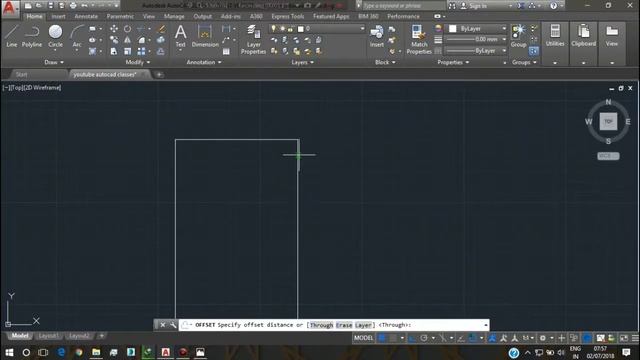Click the Group tool

click(x=518, y=36)
